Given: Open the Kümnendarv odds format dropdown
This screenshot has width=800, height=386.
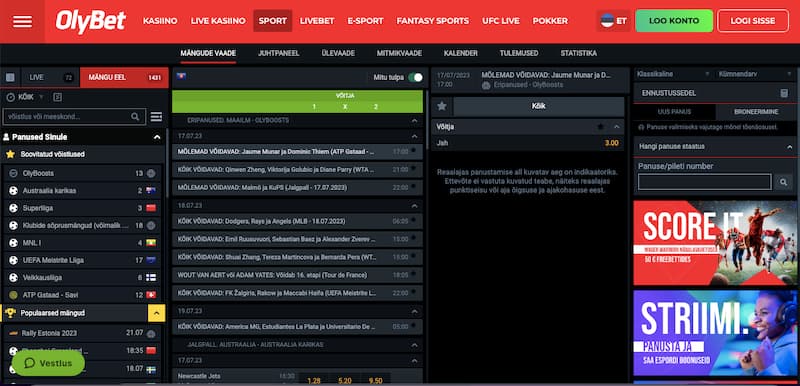Looking at the screenshot, I should tap(756, 74).
